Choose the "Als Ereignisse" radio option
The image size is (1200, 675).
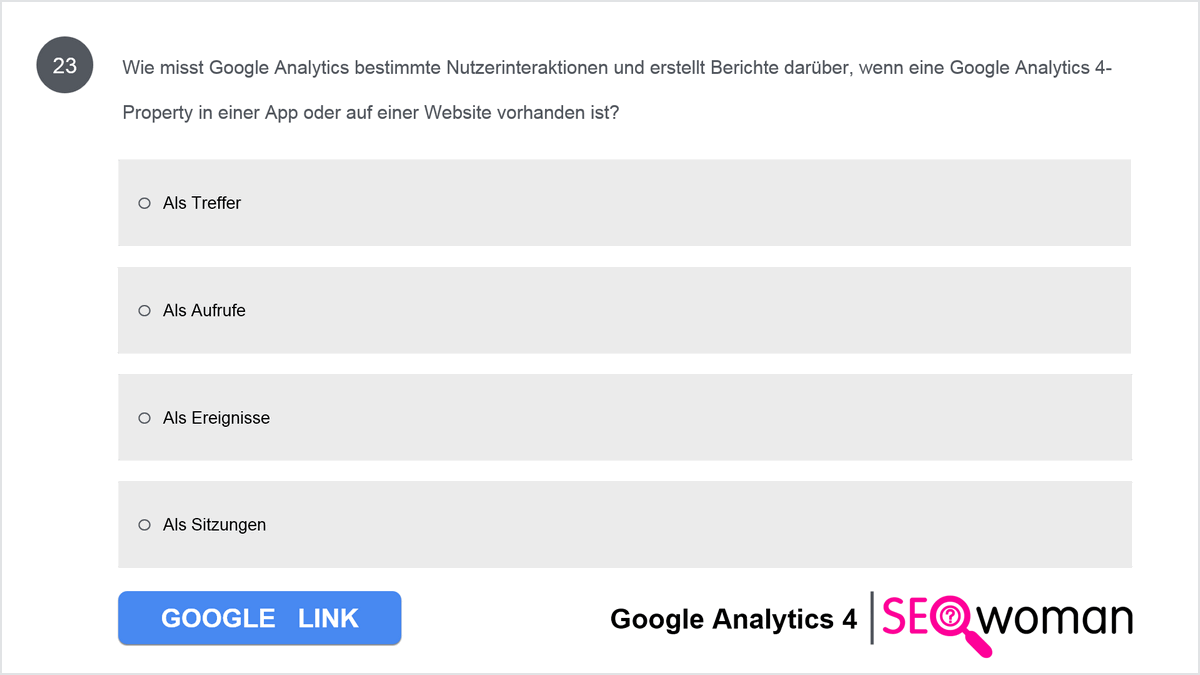pyautogui.click(x=144, y=418)
